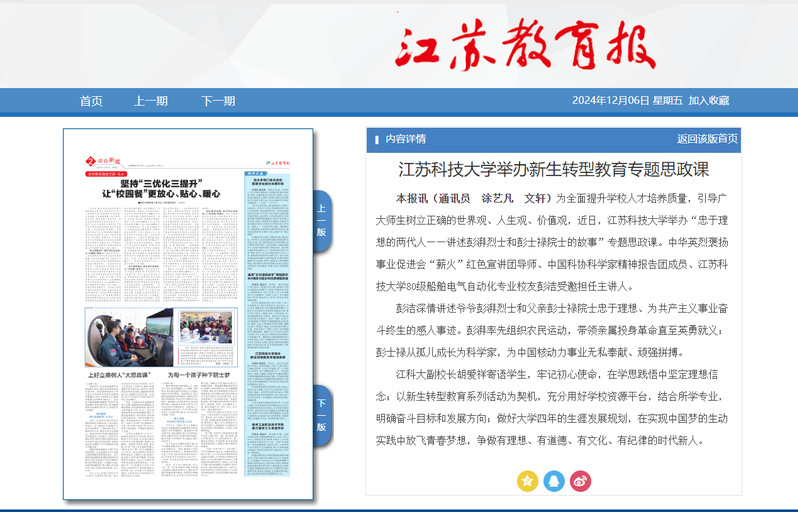The height and width of the screenshot is (512, 798).
Task: Go to 首页 in navigation bar
Action: (x=91, y=101)
